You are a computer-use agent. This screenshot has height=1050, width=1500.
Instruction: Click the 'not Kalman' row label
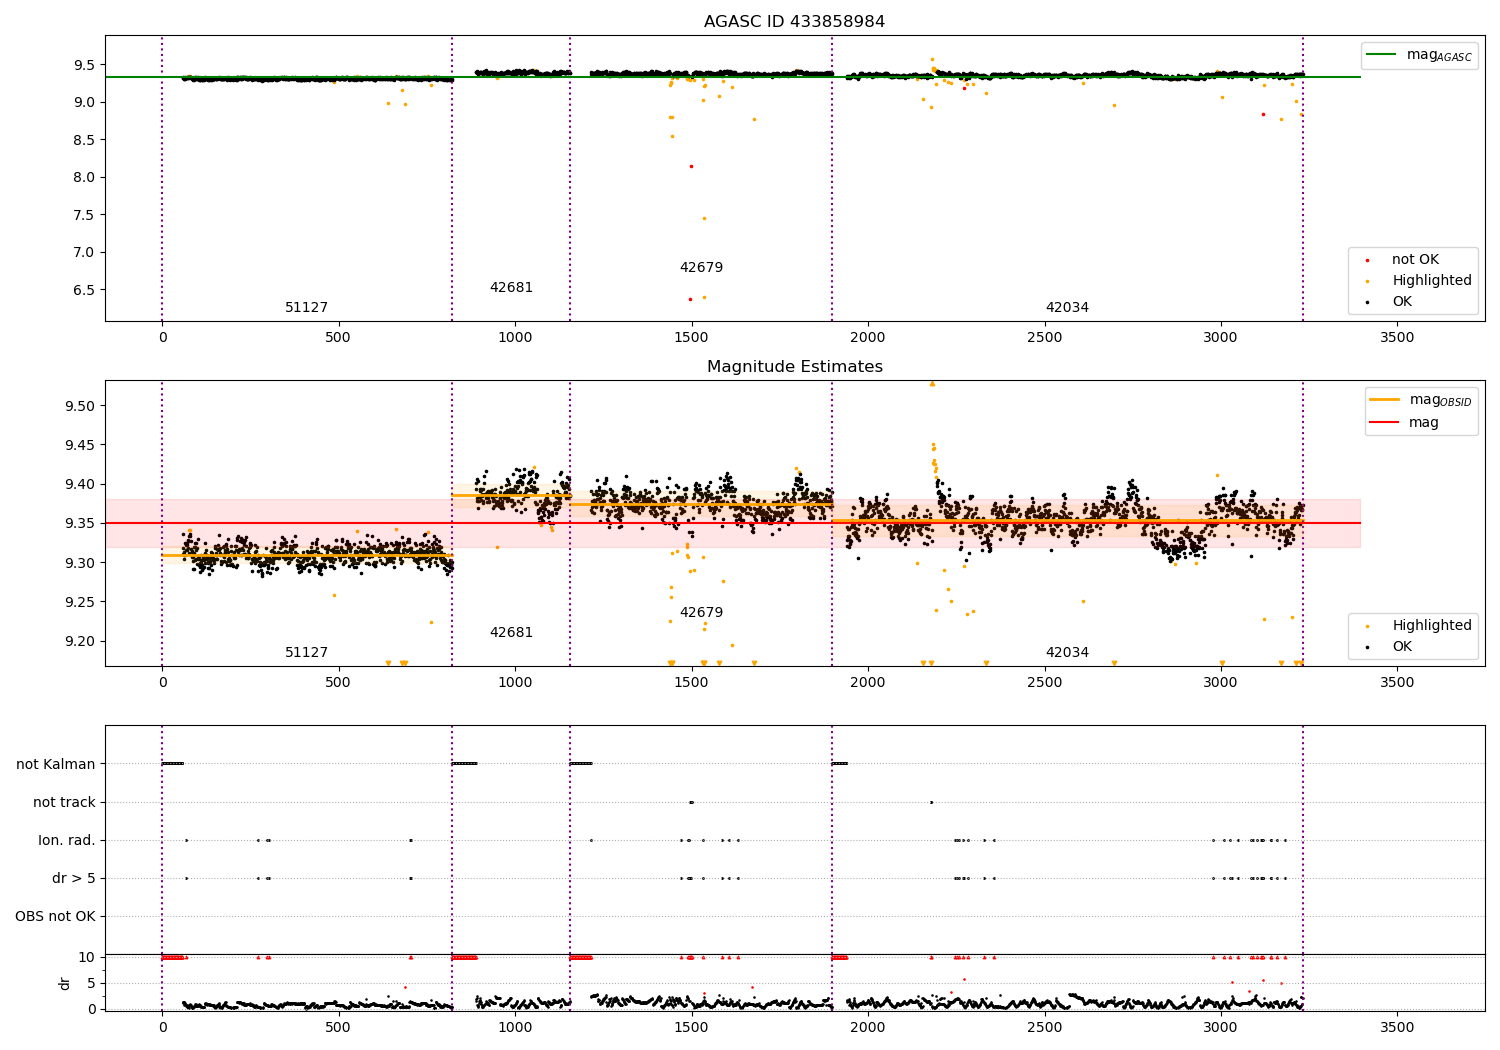click(x=56, y=765)
